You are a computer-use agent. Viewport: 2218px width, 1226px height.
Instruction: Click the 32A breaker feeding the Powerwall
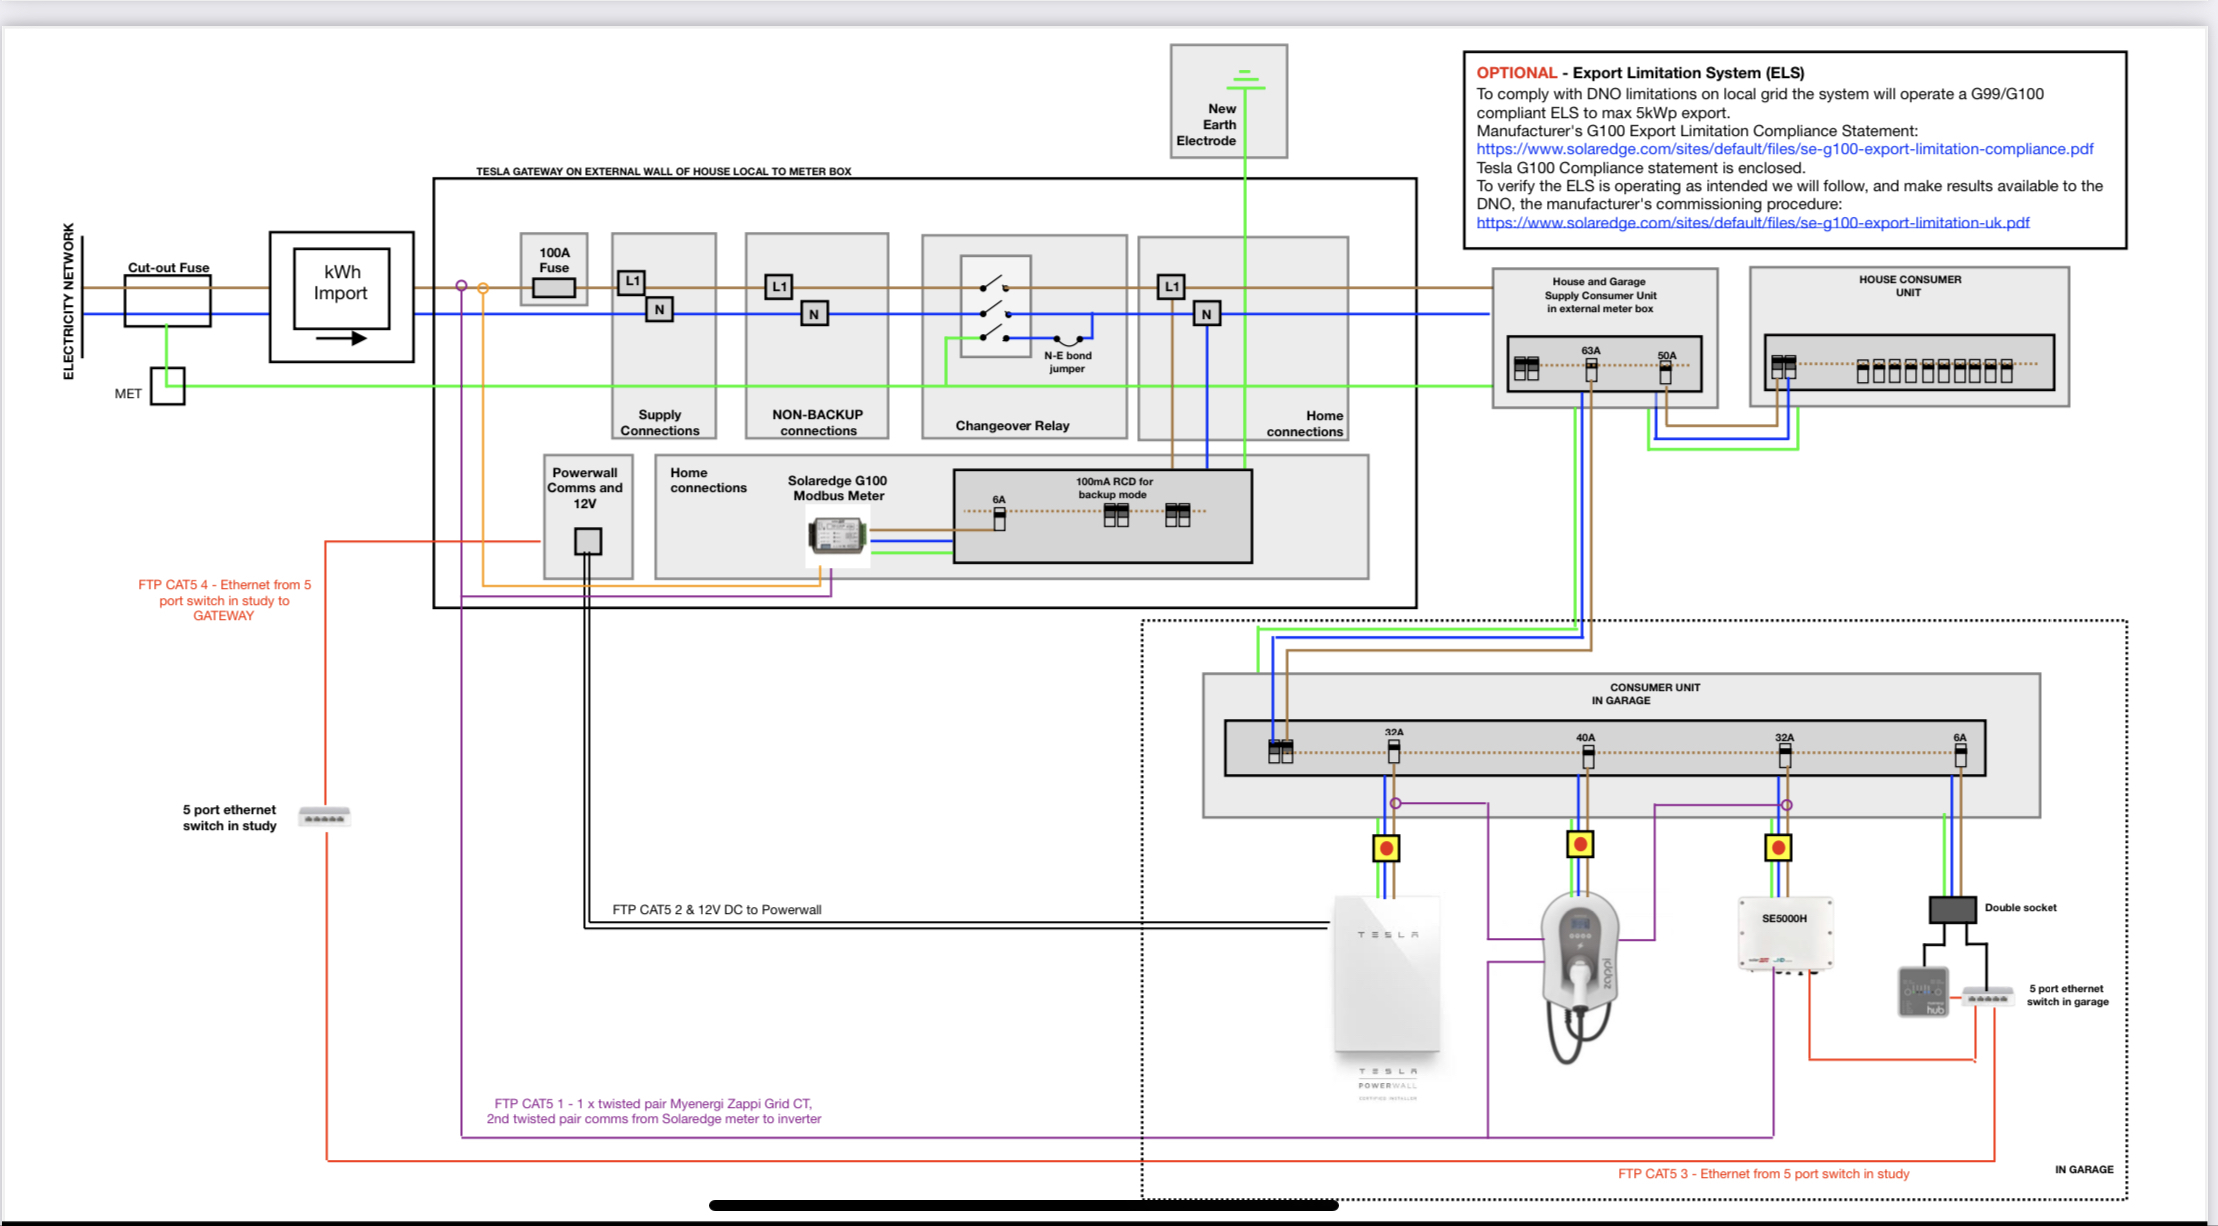(x=1394, y=751)
